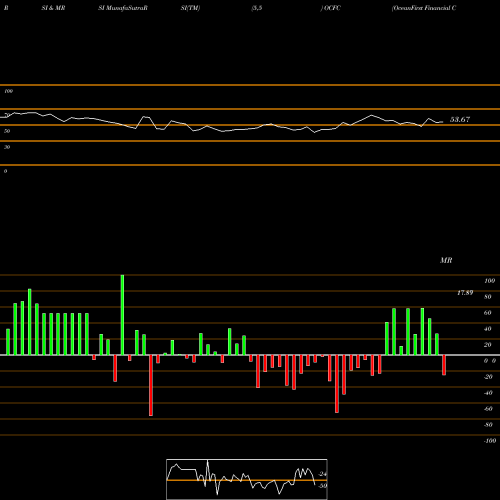Click the -24 value in mini chart
500x500 pixels.
click(x=323, y=474)
